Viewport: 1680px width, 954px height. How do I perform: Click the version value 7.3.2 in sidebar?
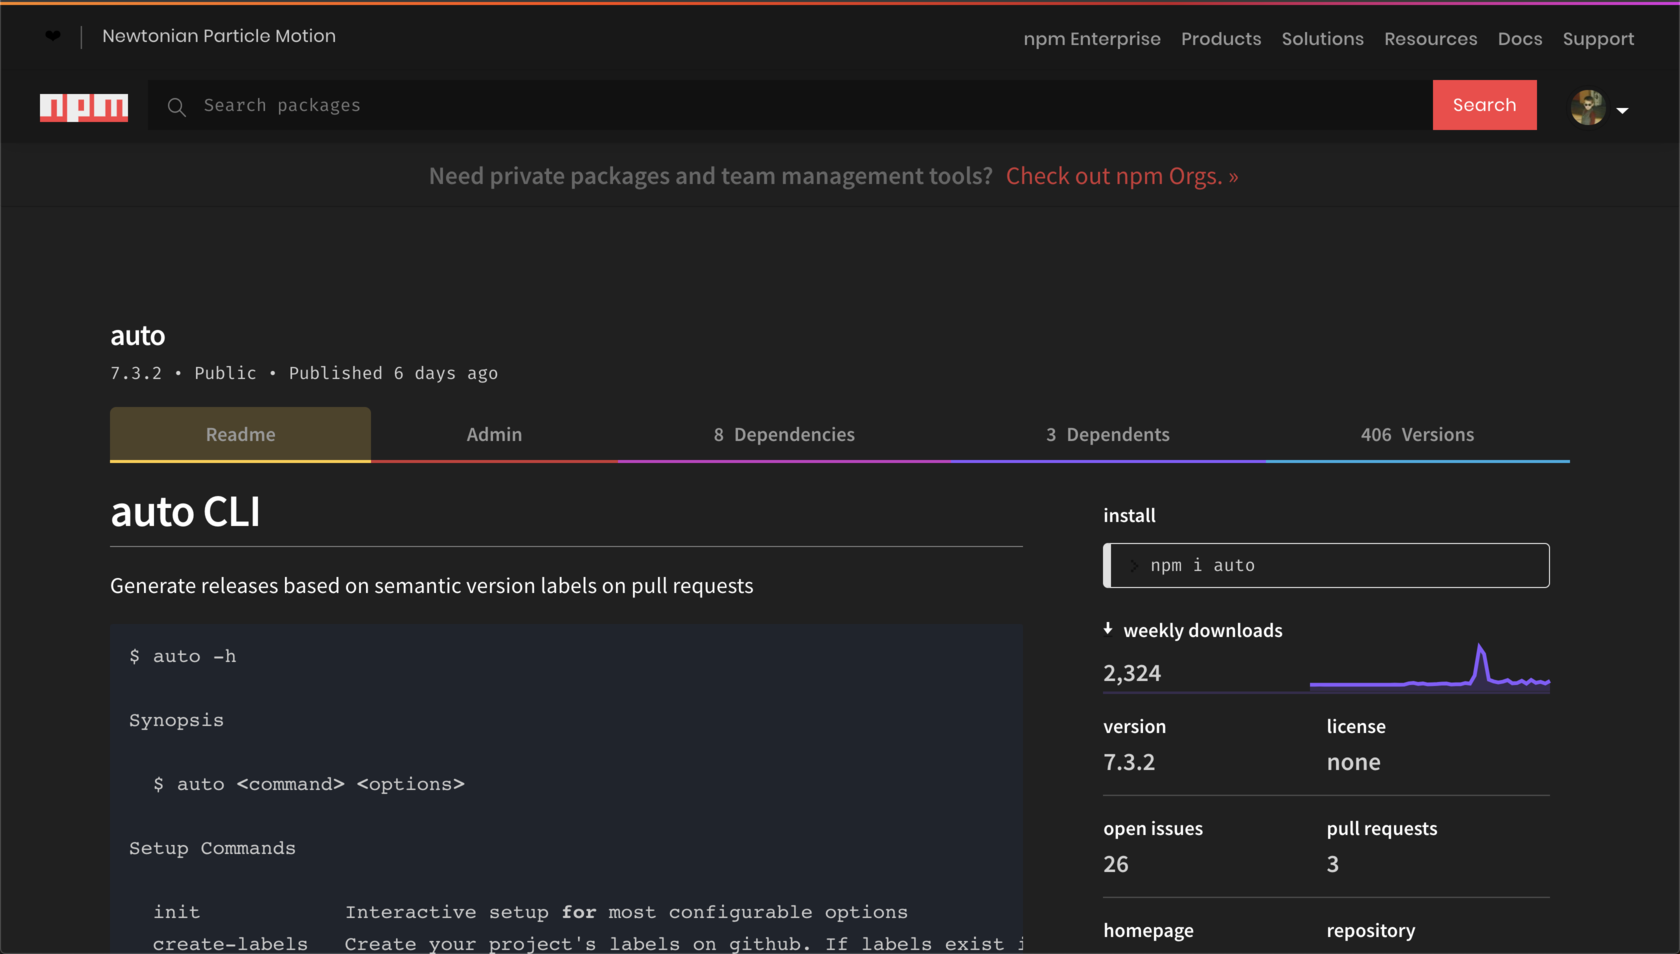(1129, 762)
